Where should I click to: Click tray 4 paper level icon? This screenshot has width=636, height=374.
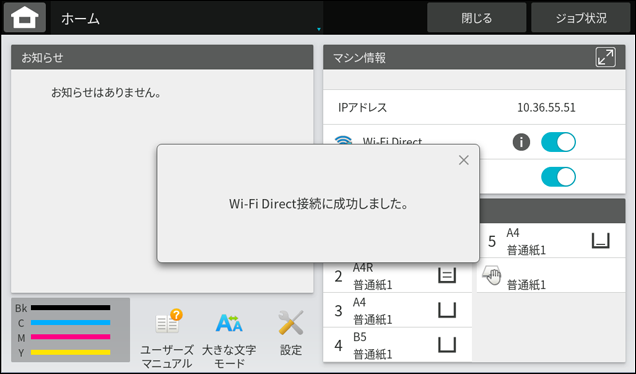447,345
